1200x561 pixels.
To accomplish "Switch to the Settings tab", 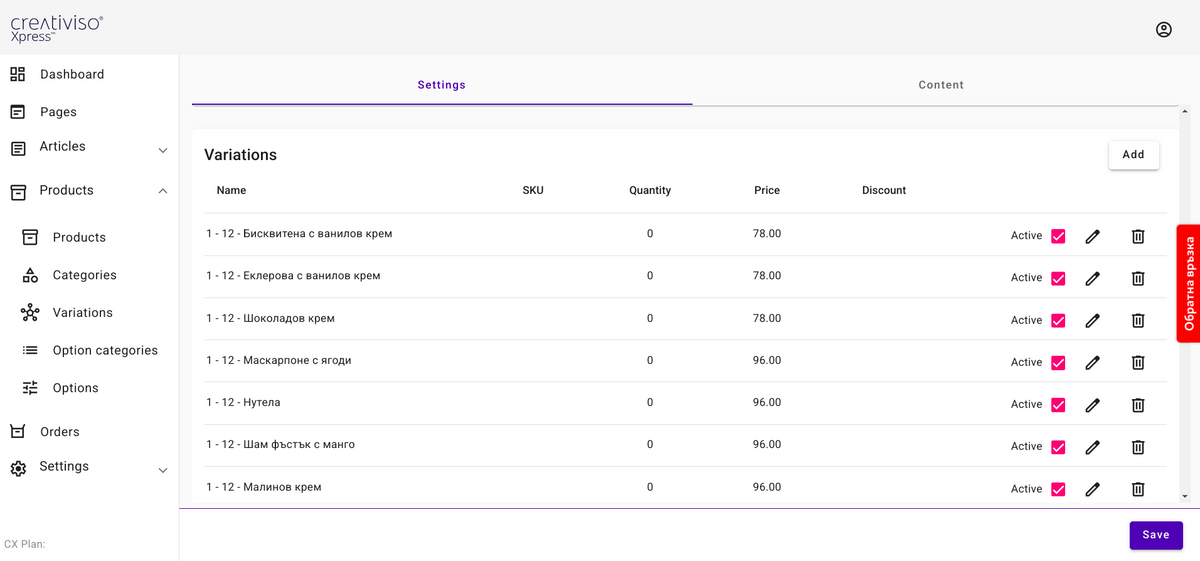I will [442, 85].
